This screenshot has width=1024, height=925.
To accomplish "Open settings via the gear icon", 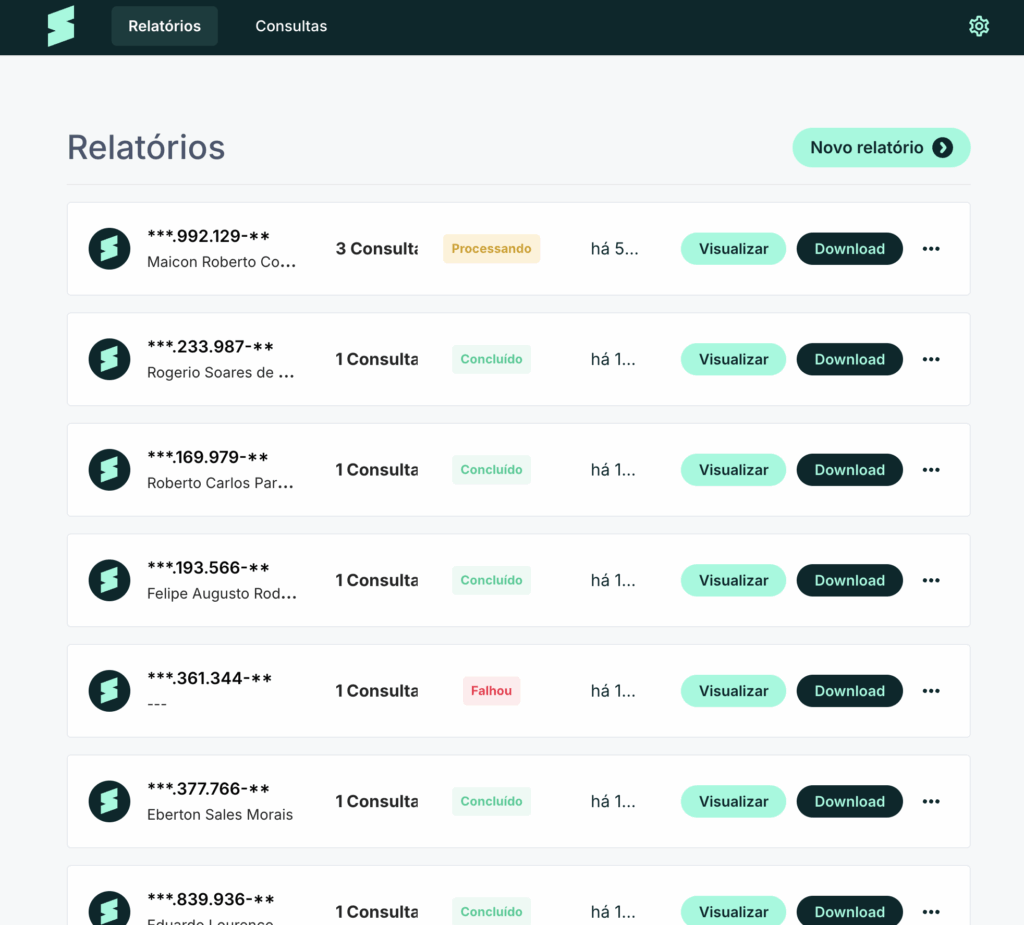I will coord(979,26).
